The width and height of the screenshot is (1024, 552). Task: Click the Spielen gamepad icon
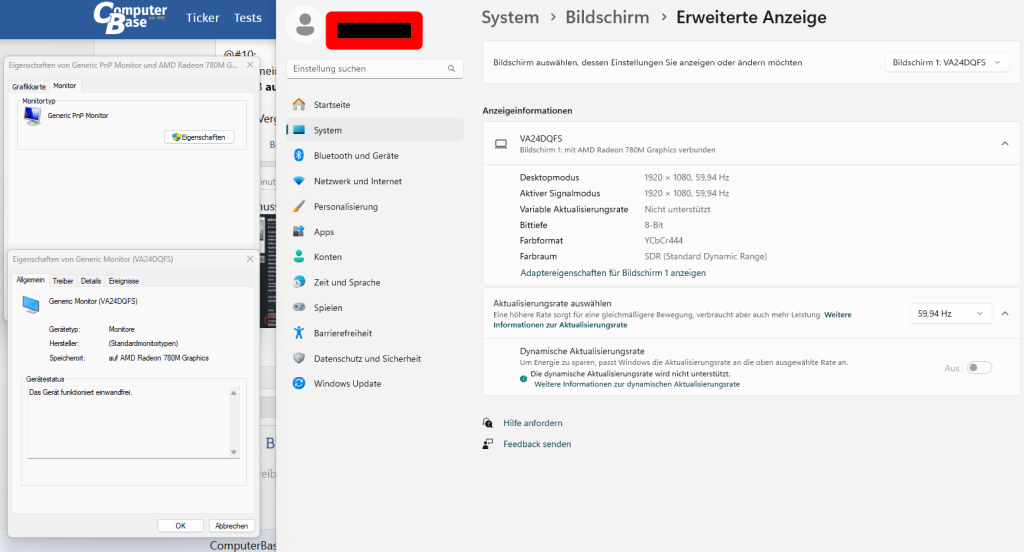(299, 307)
